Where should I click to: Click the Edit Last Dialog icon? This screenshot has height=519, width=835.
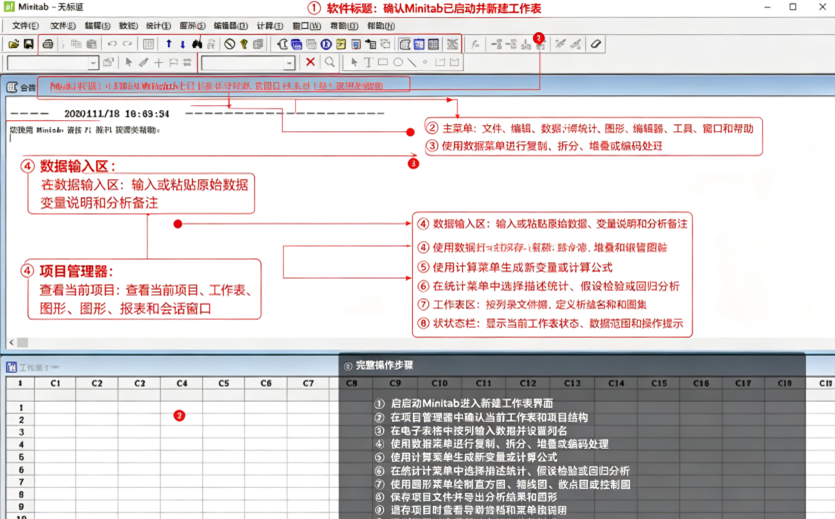(x=148, y=44)
